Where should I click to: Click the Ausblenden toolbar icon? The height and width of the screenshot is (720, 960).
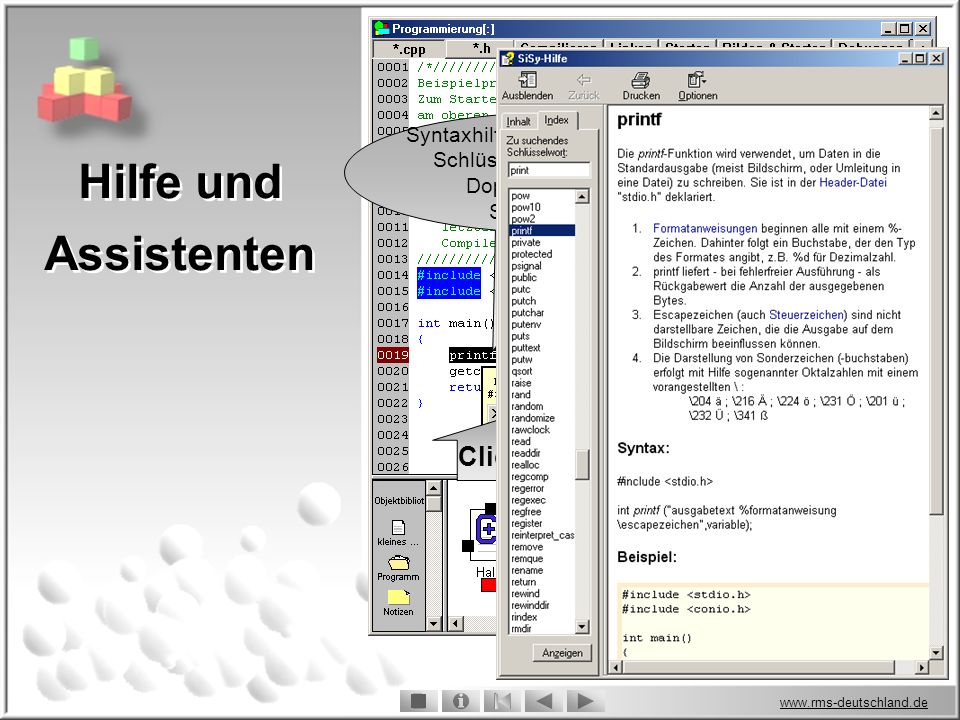pos(527,80)
